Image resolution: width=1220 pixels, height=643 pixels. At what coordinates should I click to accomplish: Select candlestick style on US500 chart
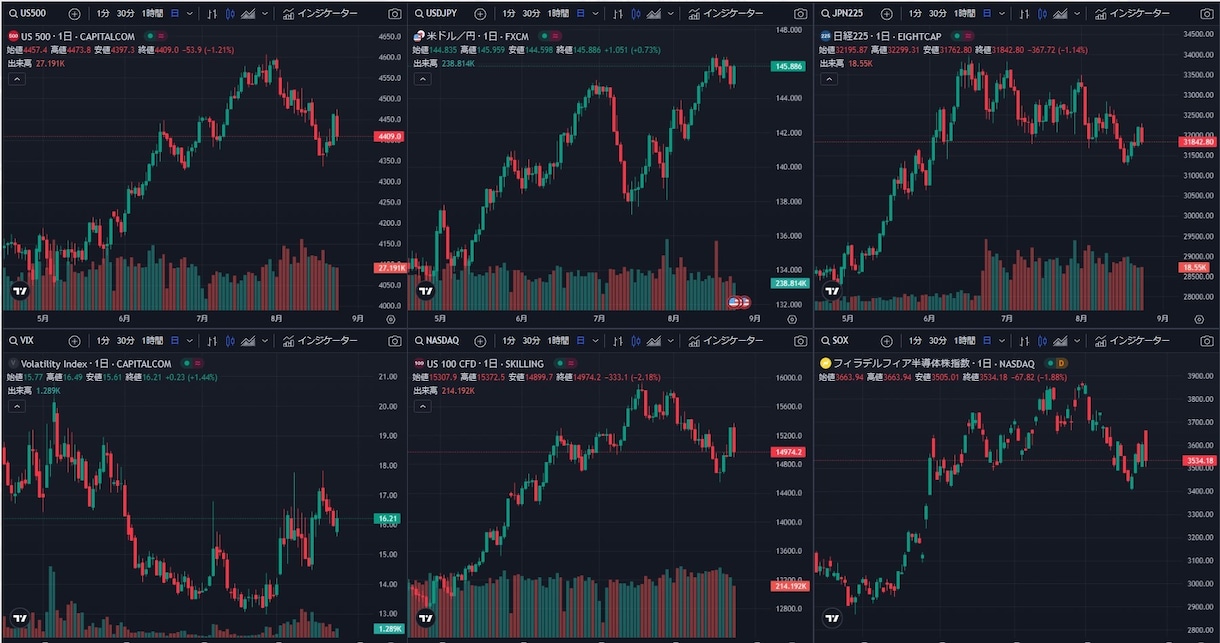coord(230,14)
